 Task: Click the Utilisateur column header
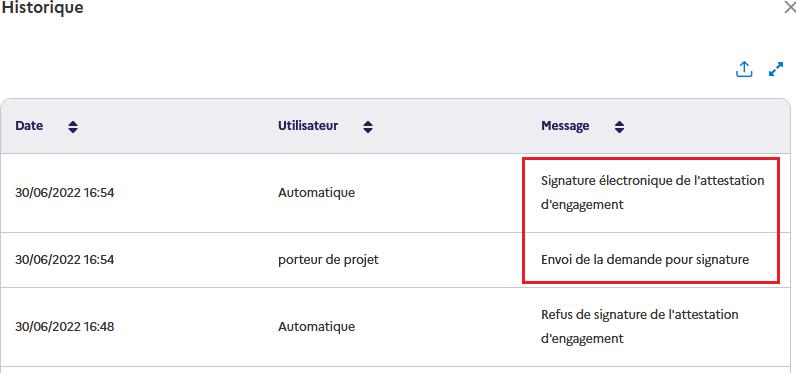click(308, 126)
